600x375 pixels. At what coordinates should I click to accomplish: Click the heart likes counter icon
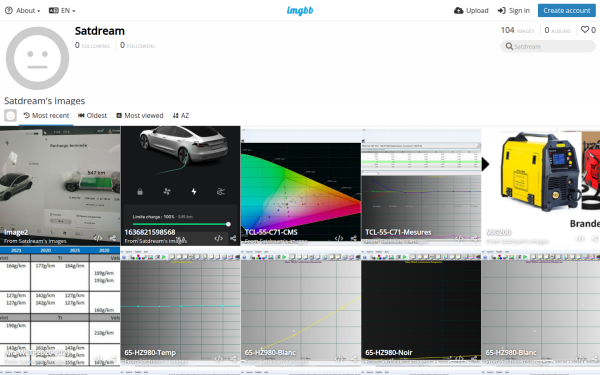pos(585,29)
